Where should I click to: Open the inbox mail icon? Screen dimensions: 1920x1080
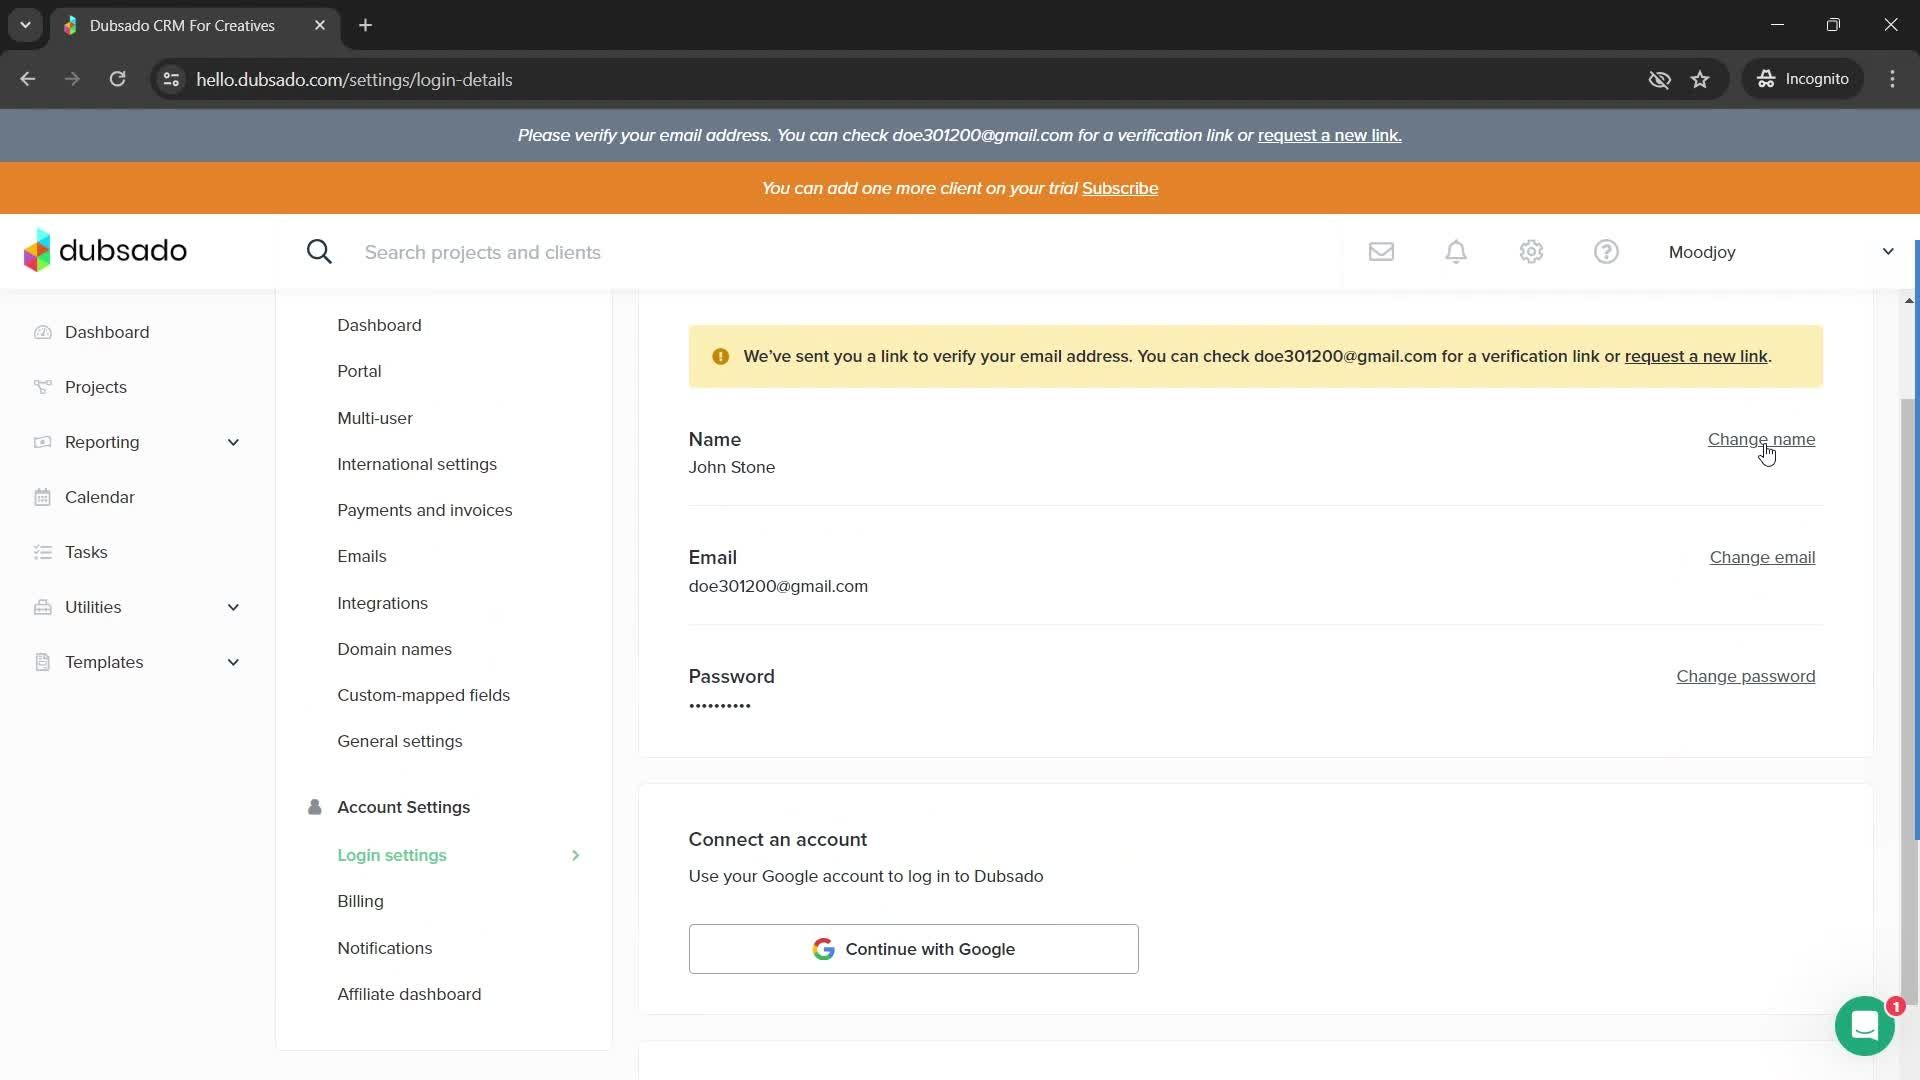tap(1381, 252)
